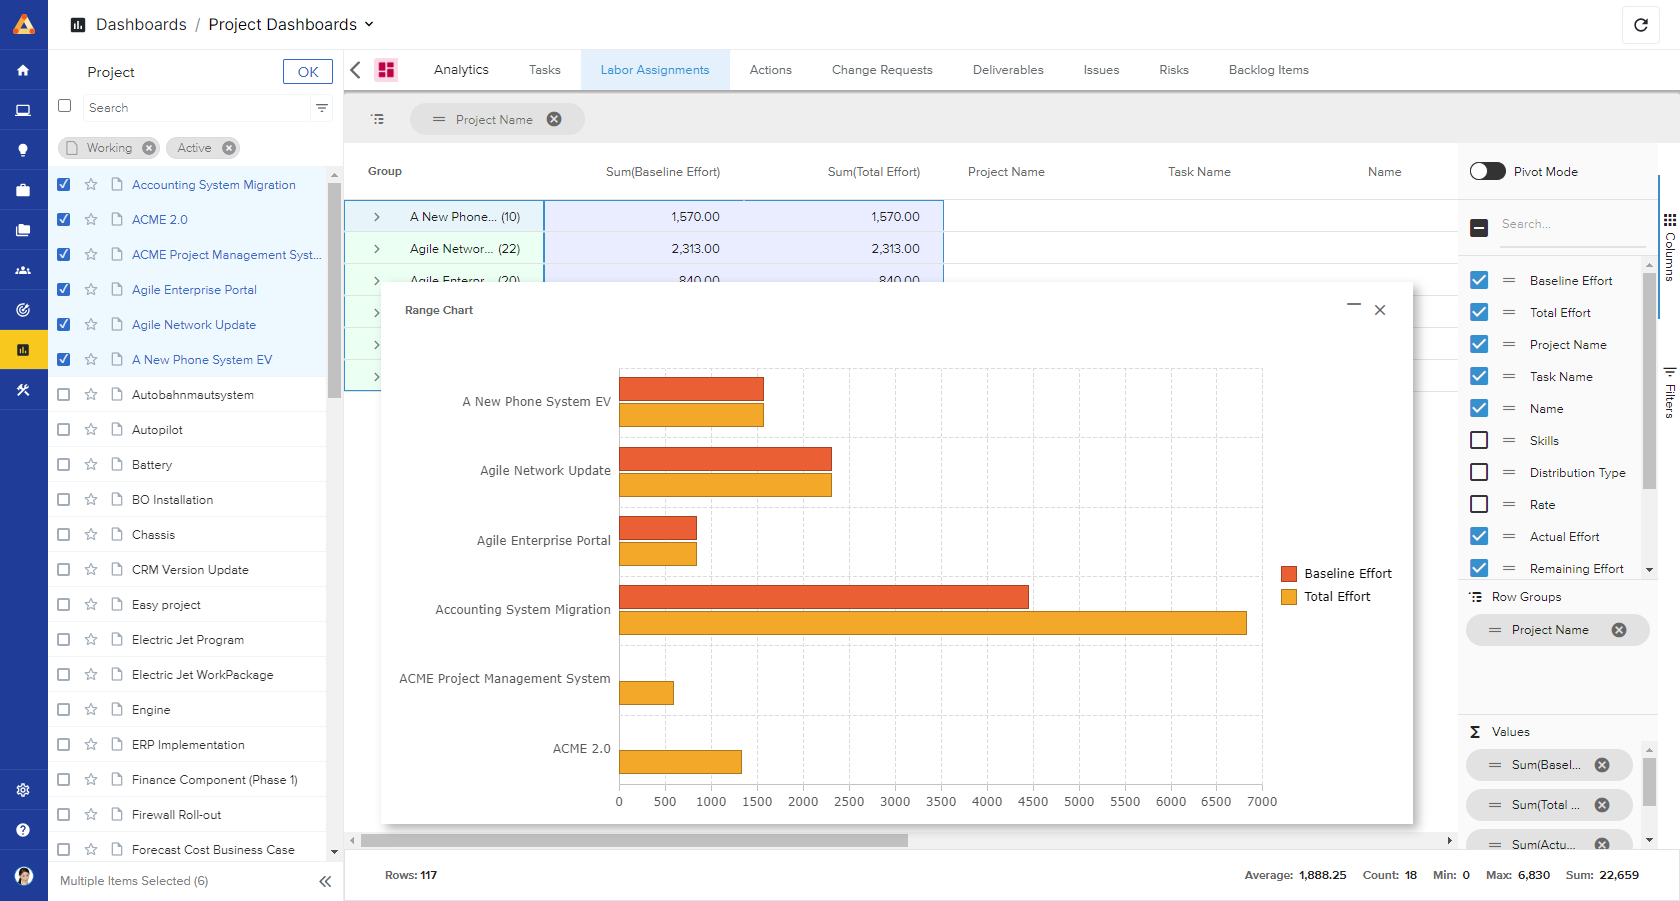Screen dimensions: 1680x901
Task: Toggle Baseline Effort legend swatch
Action: pyautogui.click(x=1289, y=574)
